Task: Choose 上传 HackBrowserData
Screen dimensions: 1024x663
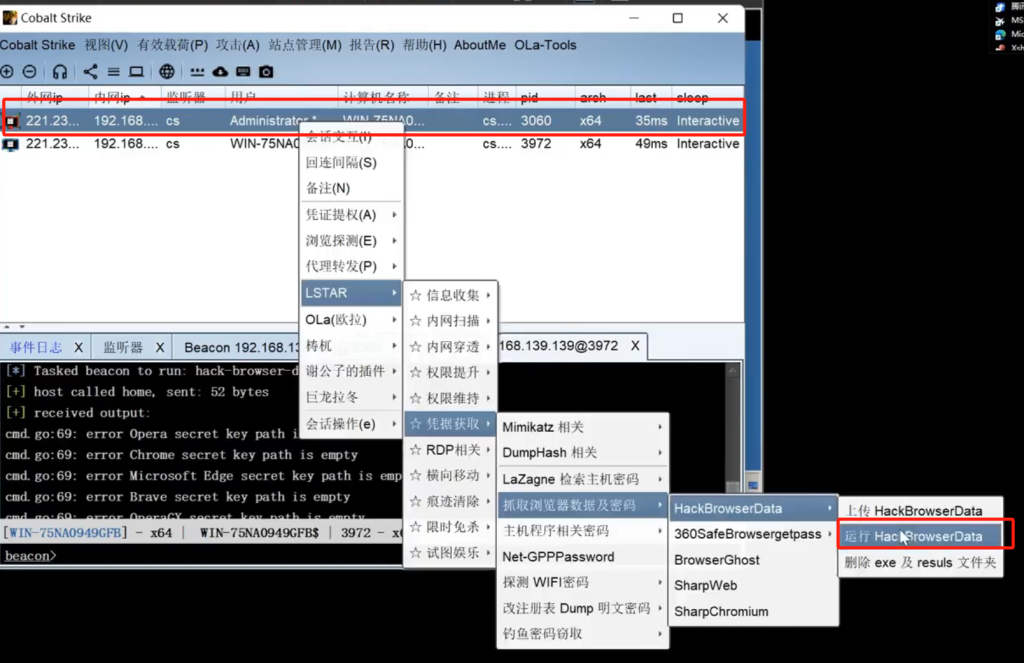Action: (920, 511)
